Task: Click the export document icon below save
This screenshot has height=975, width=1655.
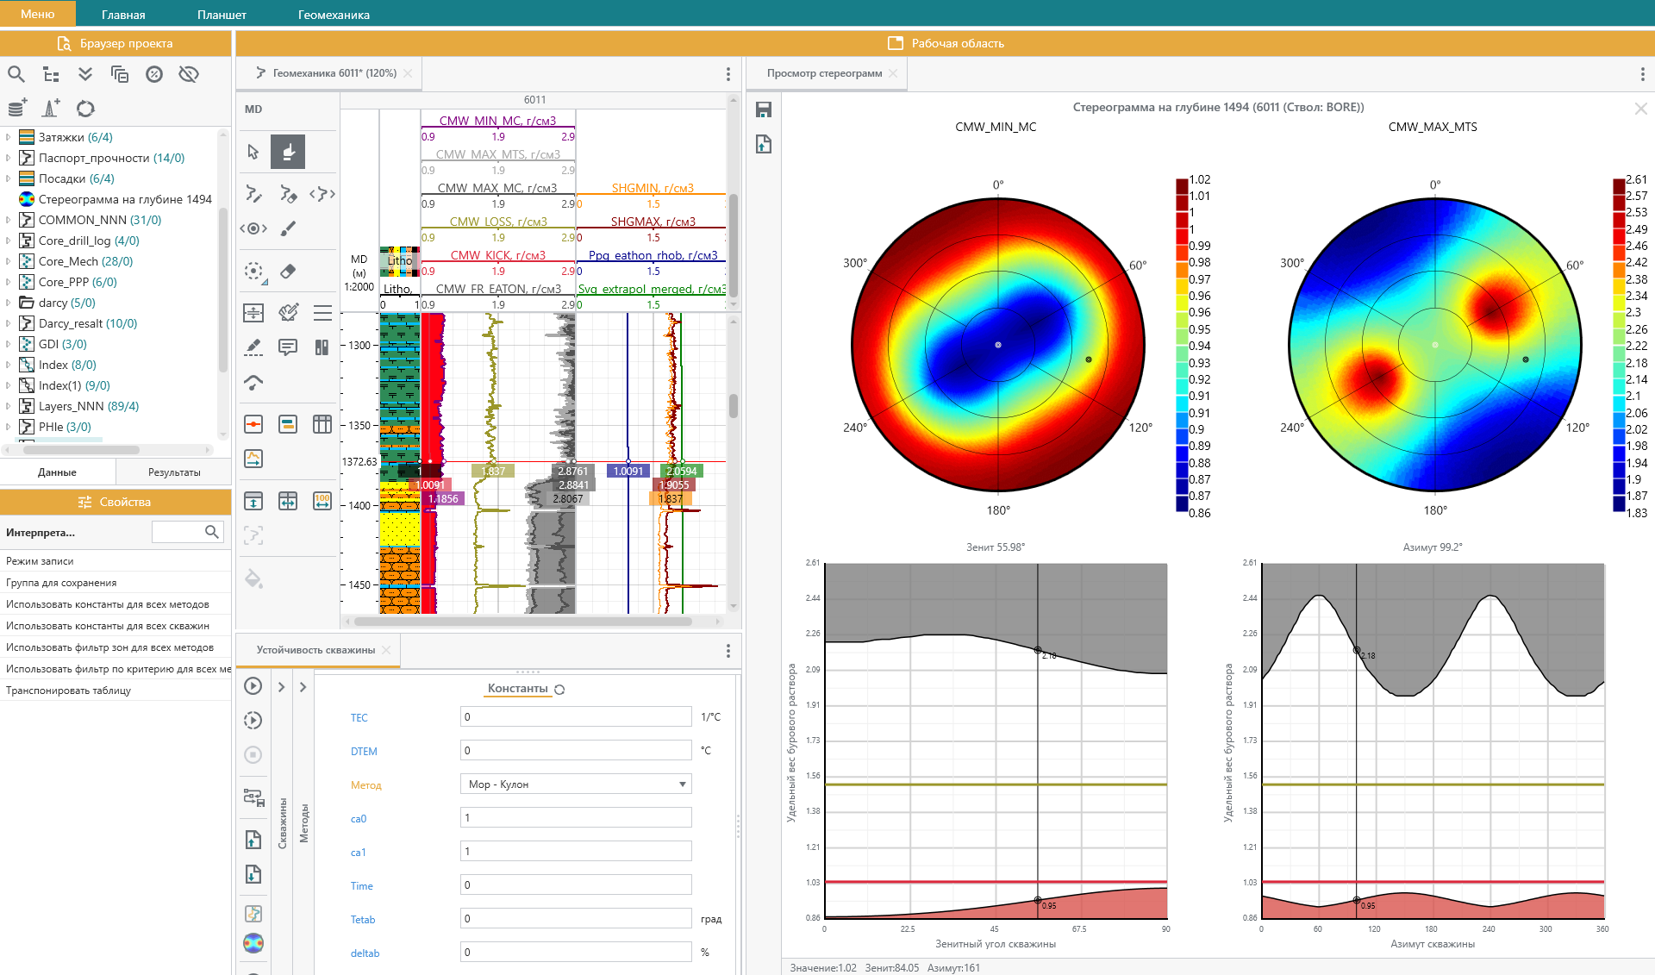Action: point(764,145)
